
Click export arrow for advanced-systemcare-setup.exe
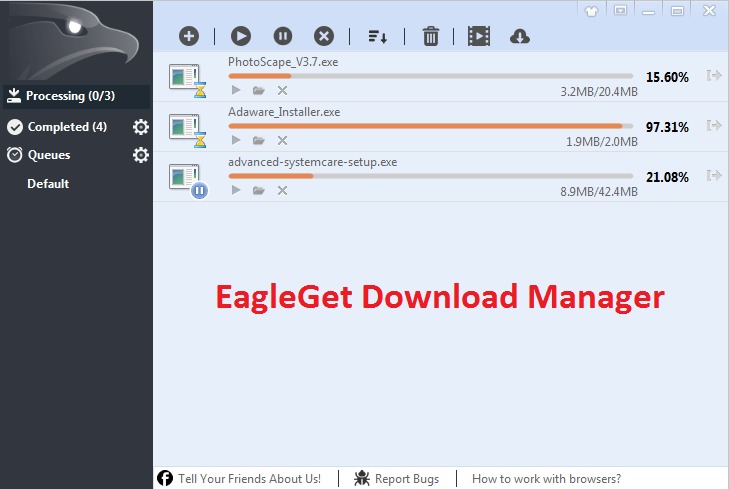click(x=714, y=175)
